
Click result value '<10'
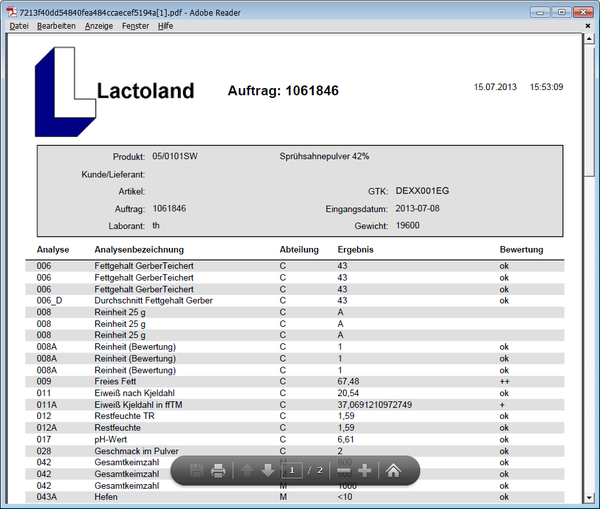tap(345, 497)
